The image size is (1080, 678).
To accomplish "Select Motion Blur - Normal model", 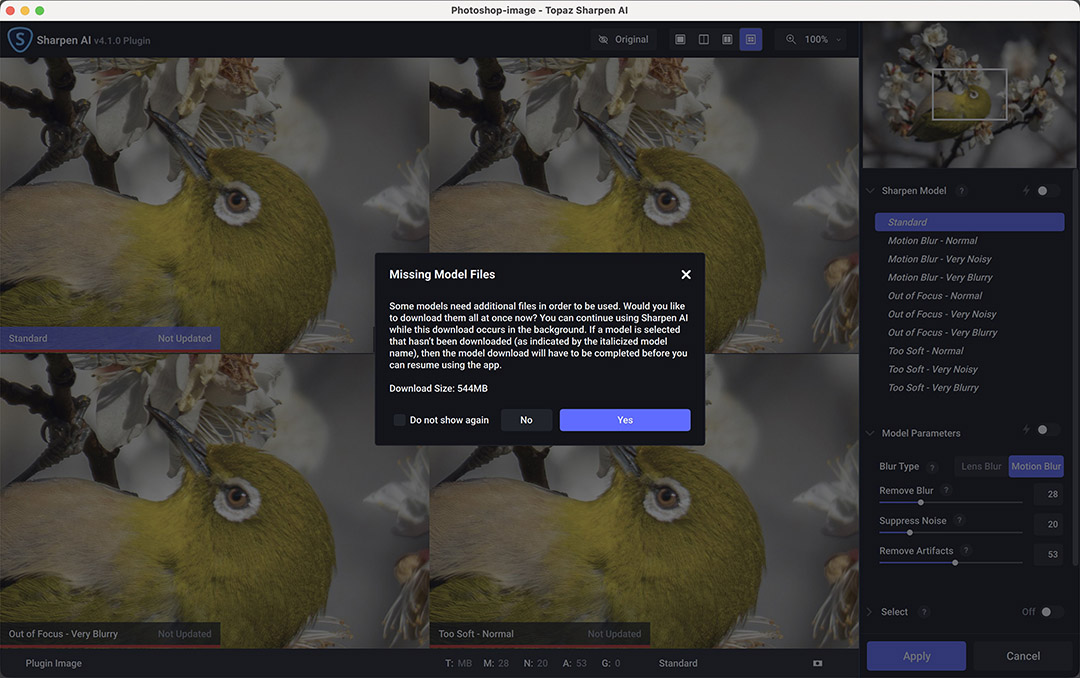I will tap(969, 240).
